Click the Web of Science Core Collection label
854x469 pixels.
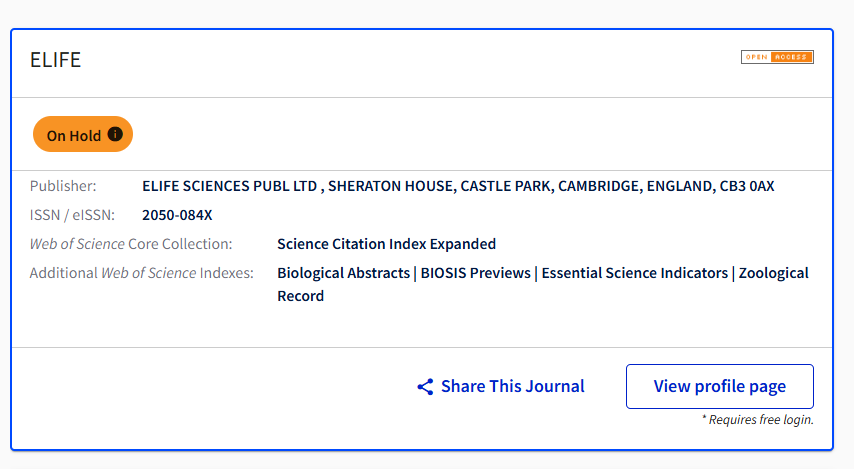pyautogui.click(x=130, y=243)
